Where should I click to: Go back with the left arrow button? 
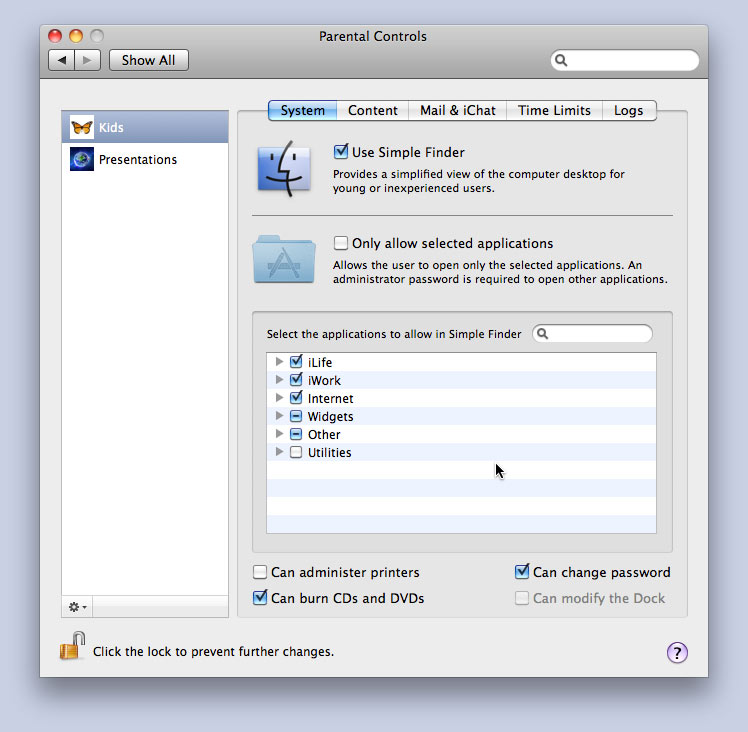[62, 60]
